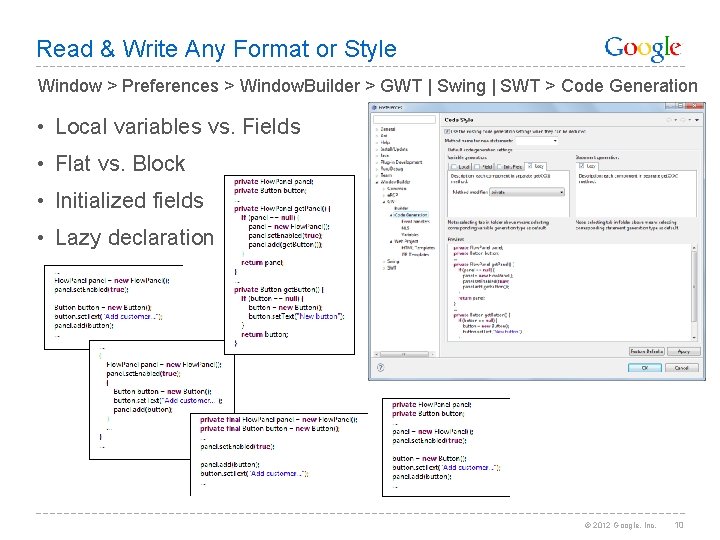720x540 pixels.
Task: Open the method name for new statements dropdown
Action: tap(537, 141)
